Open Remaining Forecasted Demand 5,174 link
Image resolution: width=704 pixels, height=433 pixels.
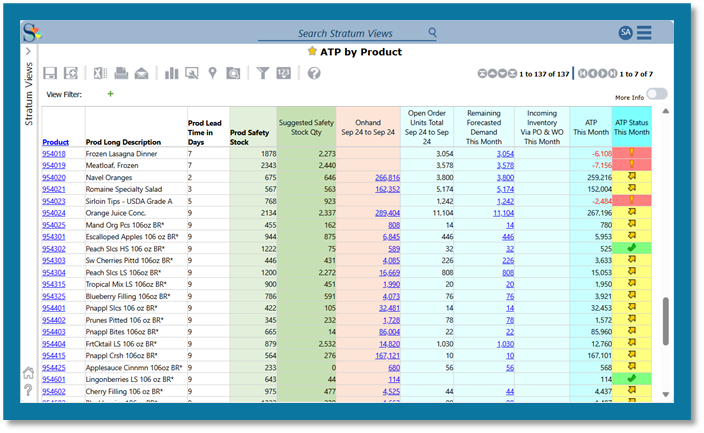(x=505, y=189)
